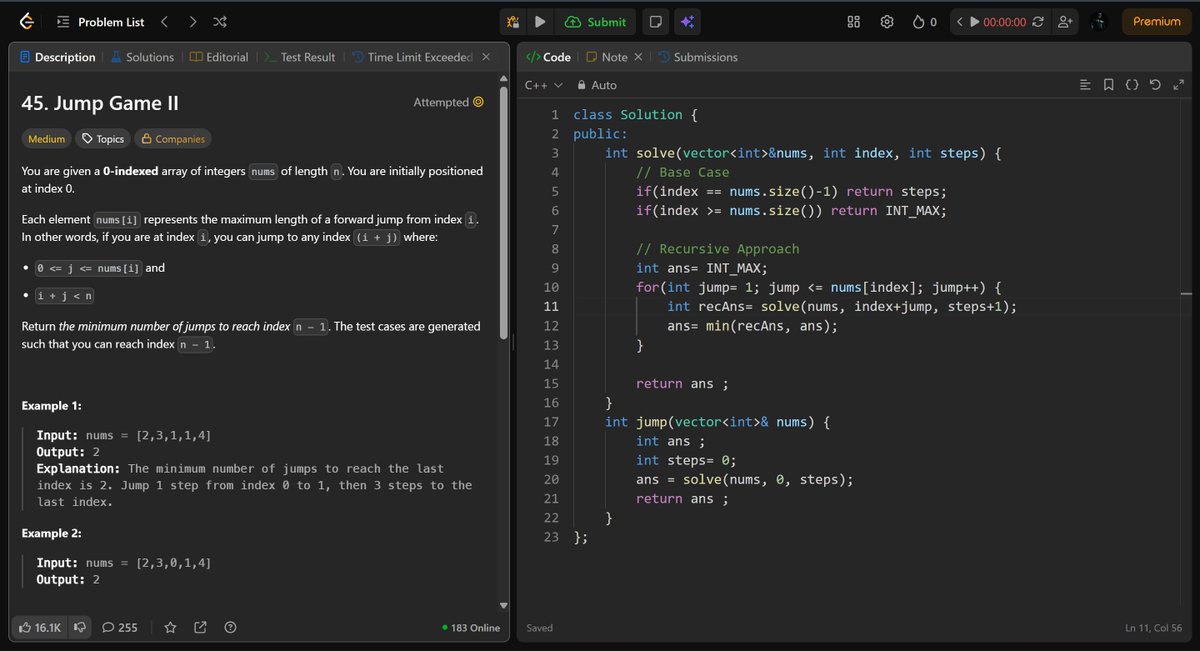Viewport: 1200px width, 651px height.
Task: Click the debugger icon beside Run
Action: [513, 22]
